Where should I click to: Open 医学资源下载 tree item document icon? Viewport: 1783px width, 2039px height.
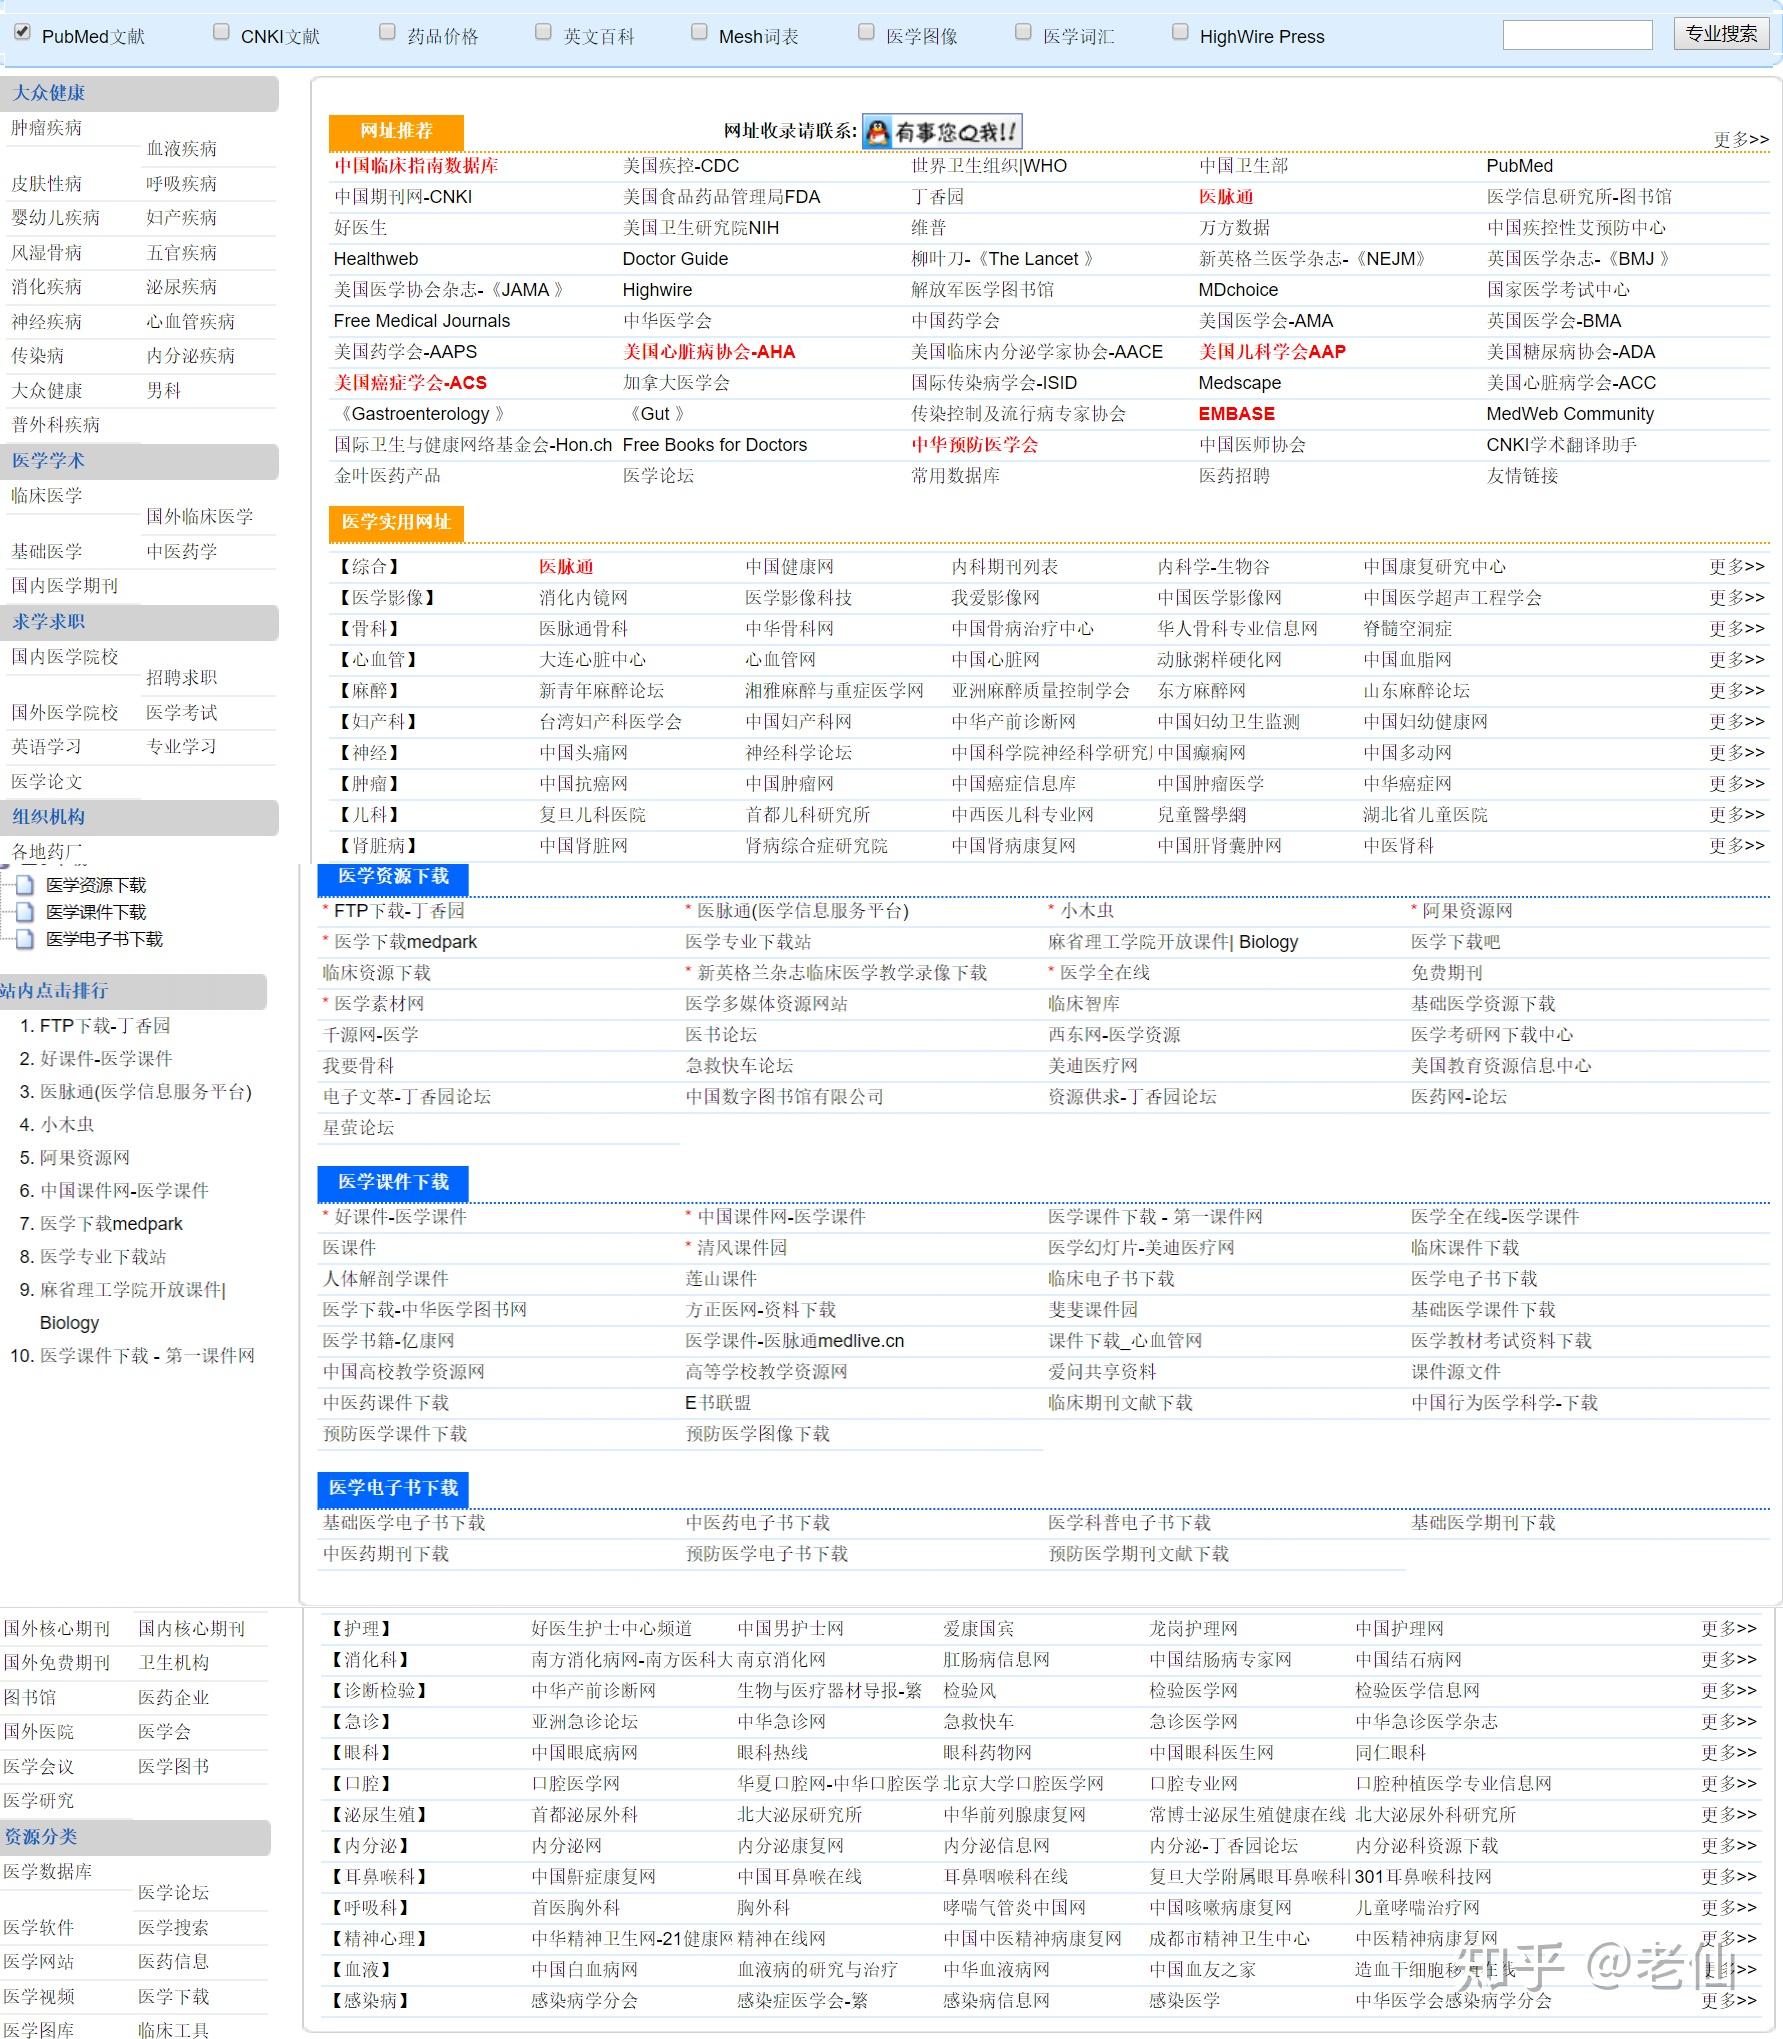[x=25, y=885]
